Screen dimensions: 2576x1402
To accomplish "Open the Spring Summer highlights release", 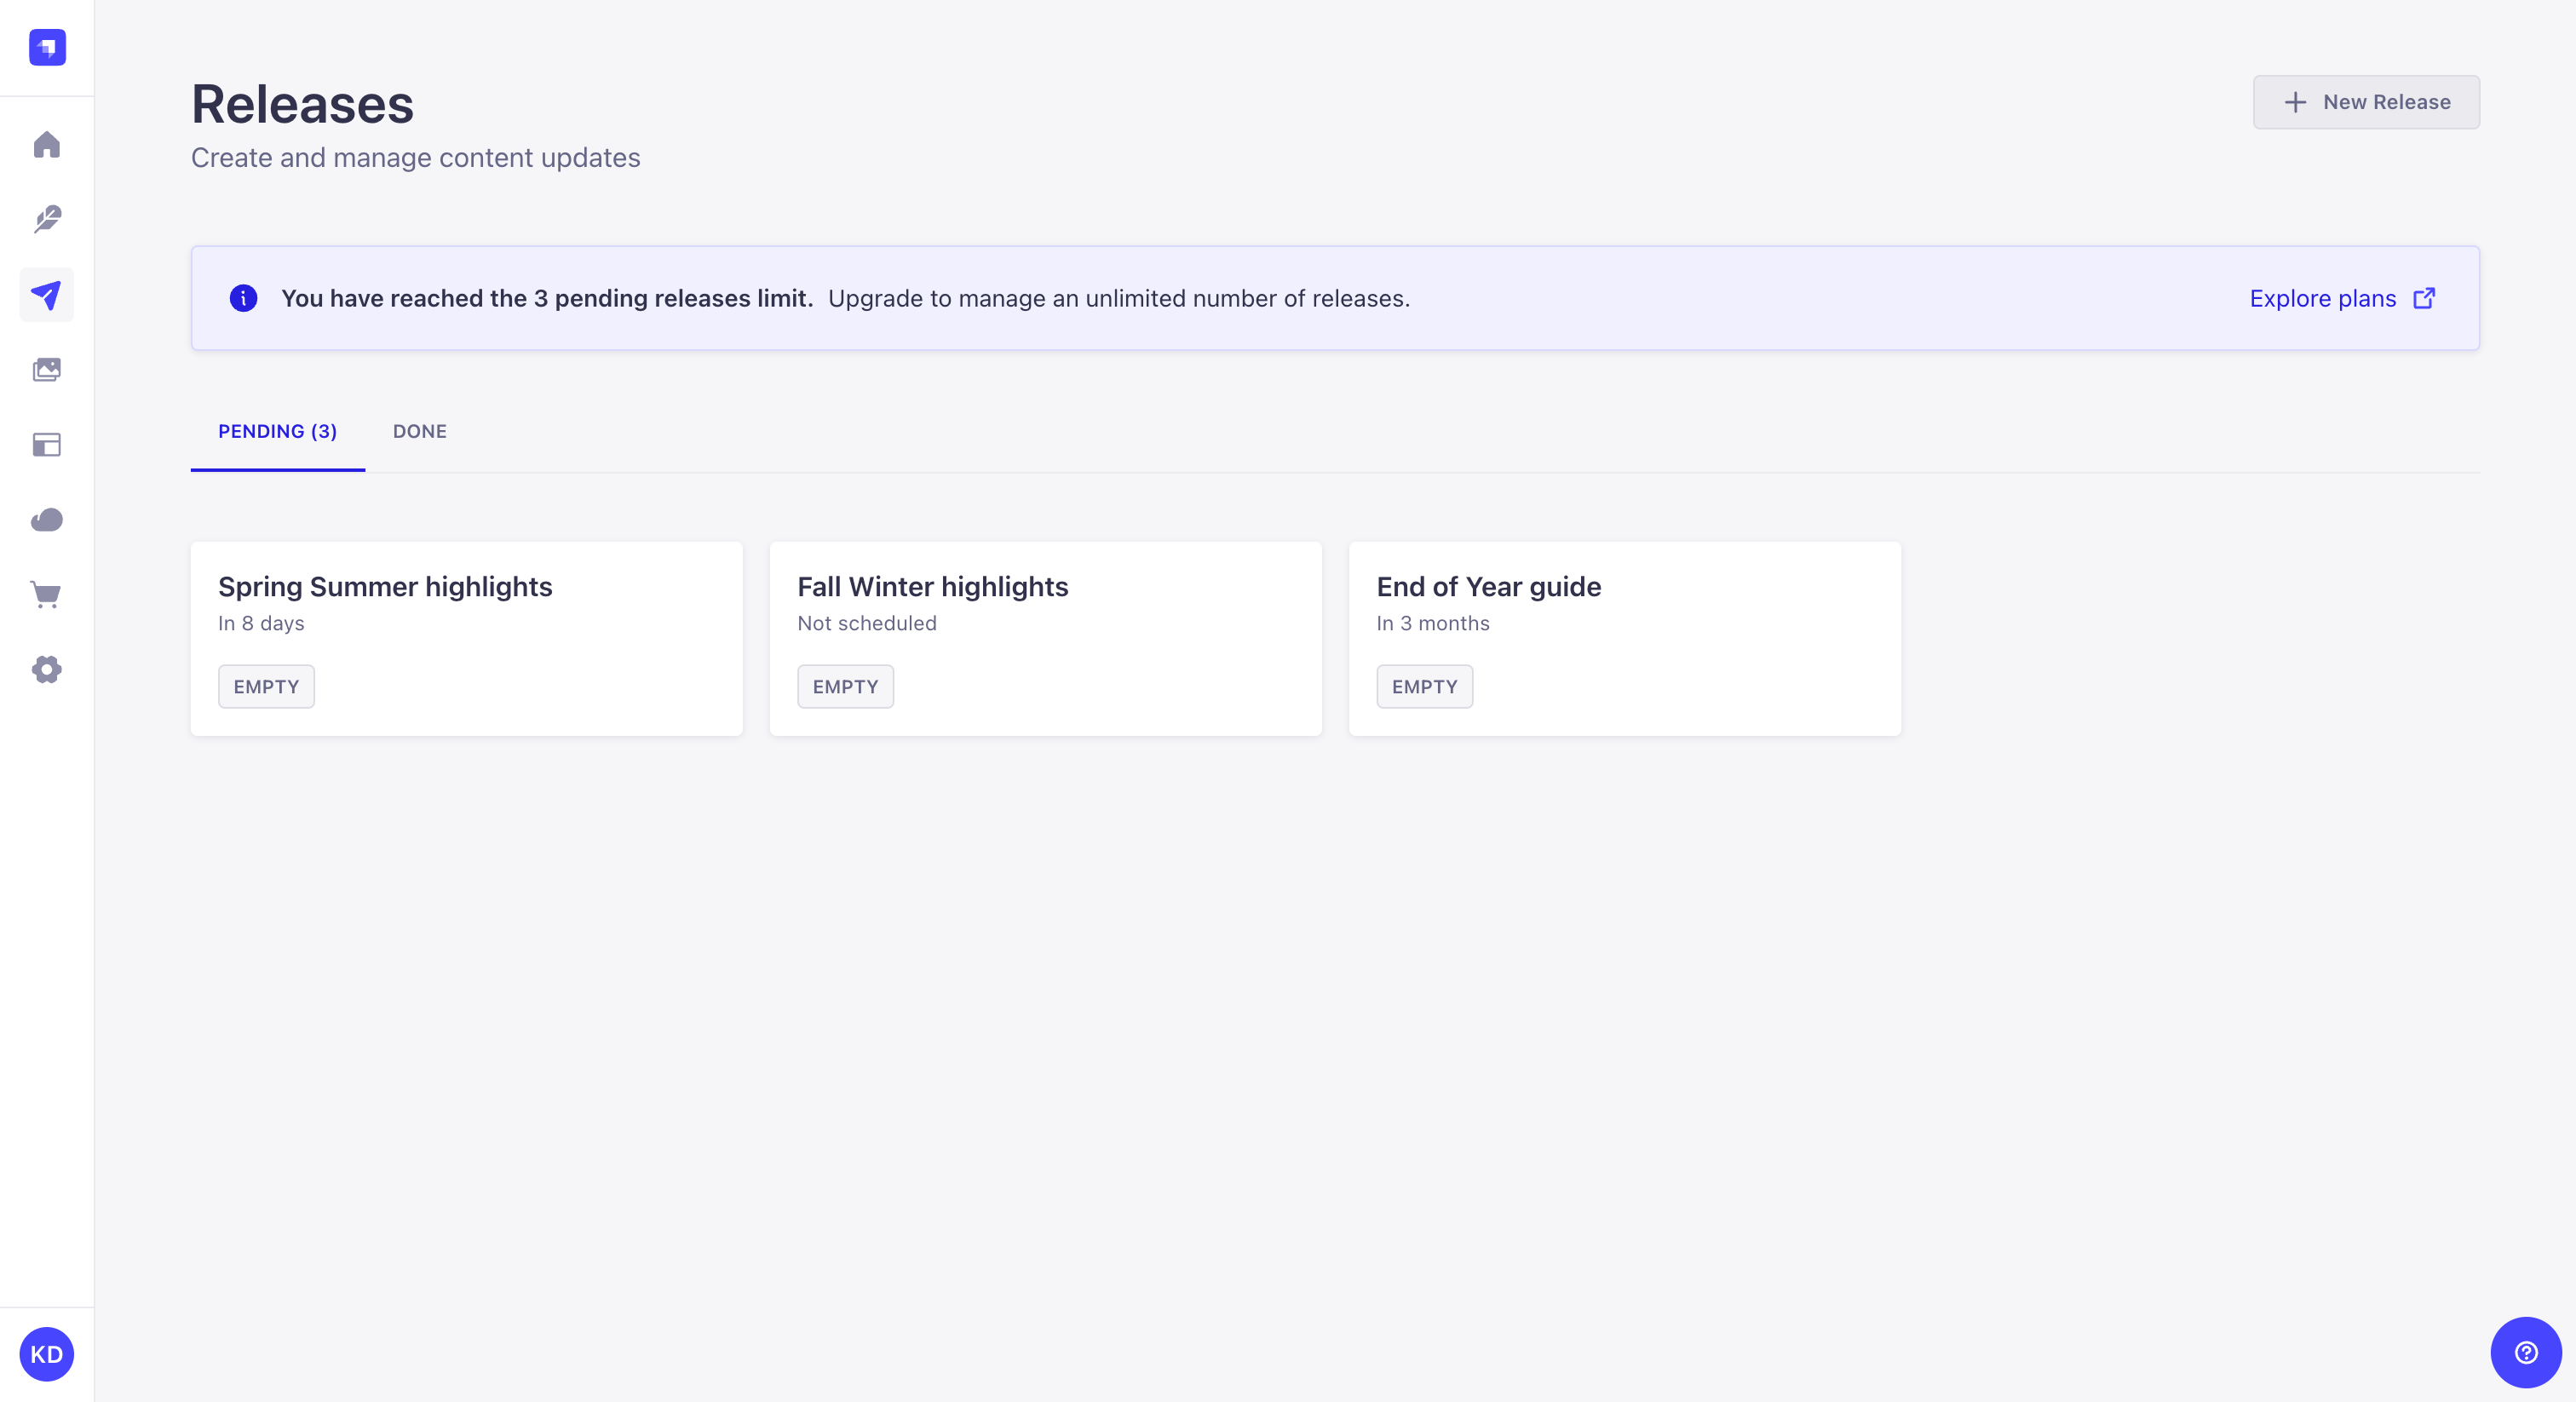I will tap(466, 638).
